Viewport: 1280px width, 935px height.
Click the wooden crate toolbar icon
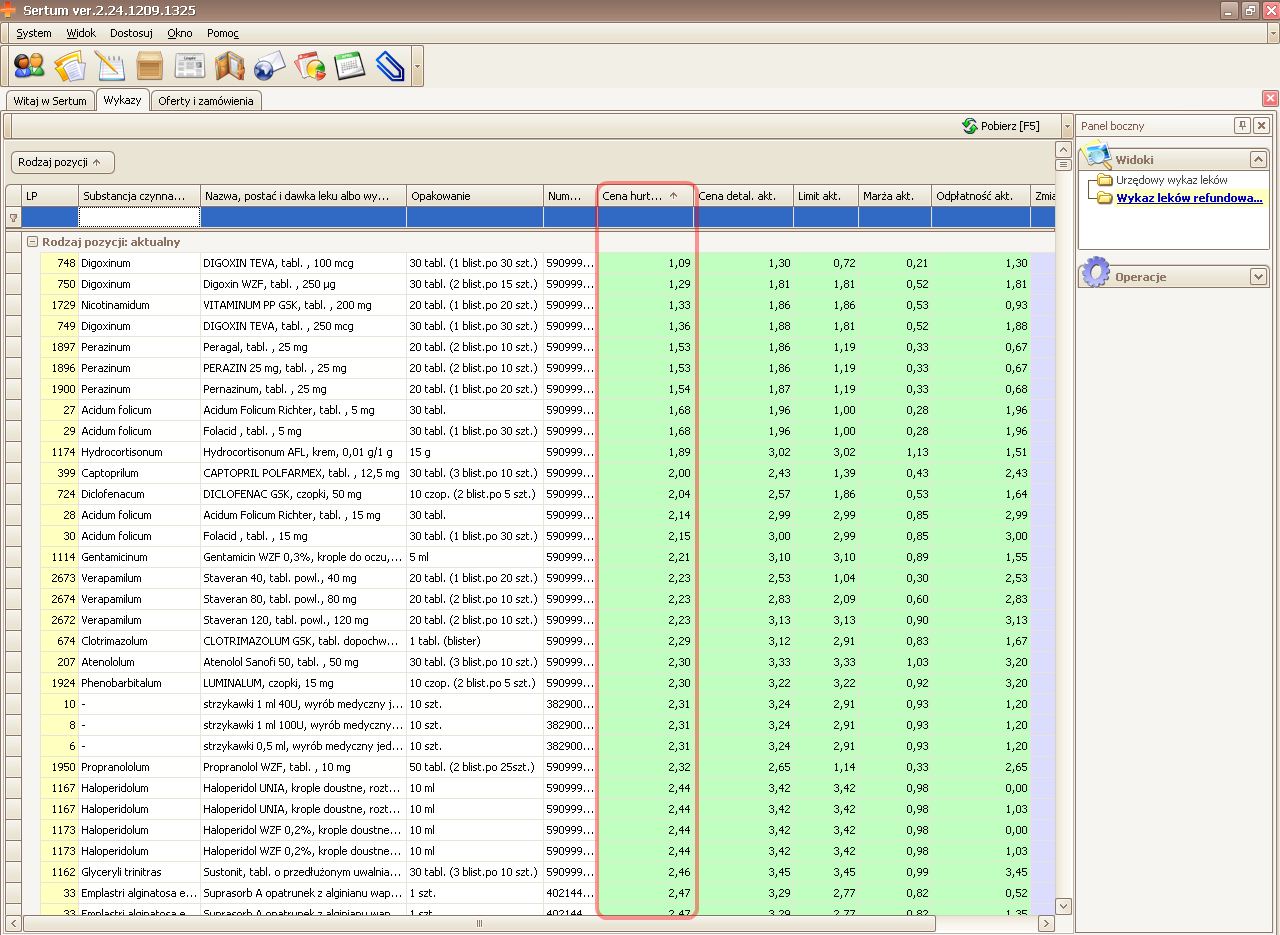[149, 66]
